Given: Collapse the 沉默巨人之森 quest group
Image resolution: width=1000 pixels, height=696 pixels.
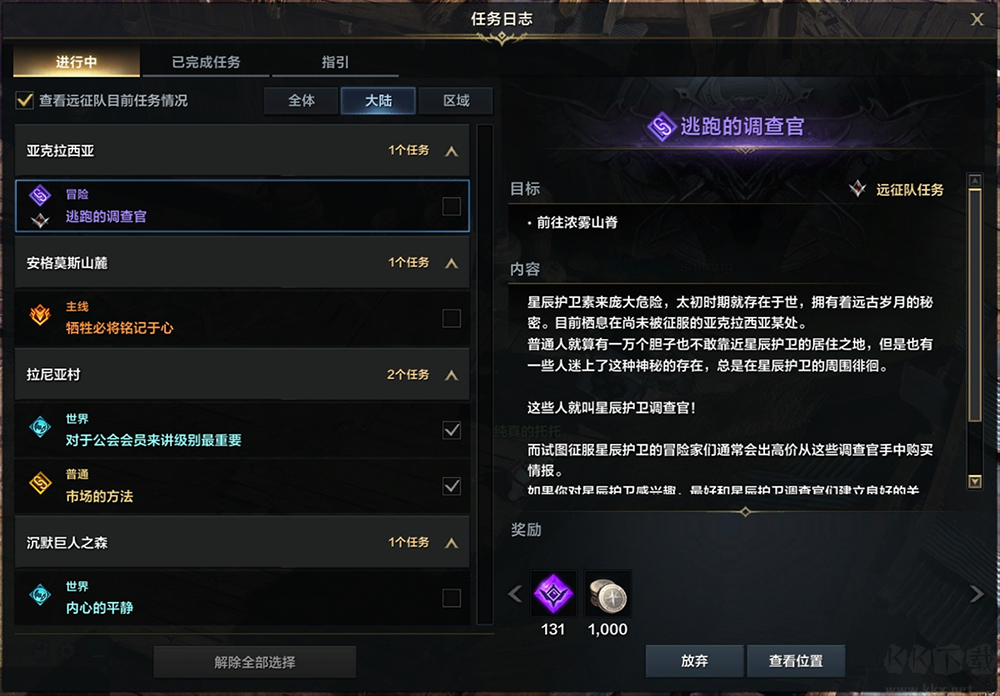Looking at the screenshot, I should pyautogui.click(x=452, y=543).
